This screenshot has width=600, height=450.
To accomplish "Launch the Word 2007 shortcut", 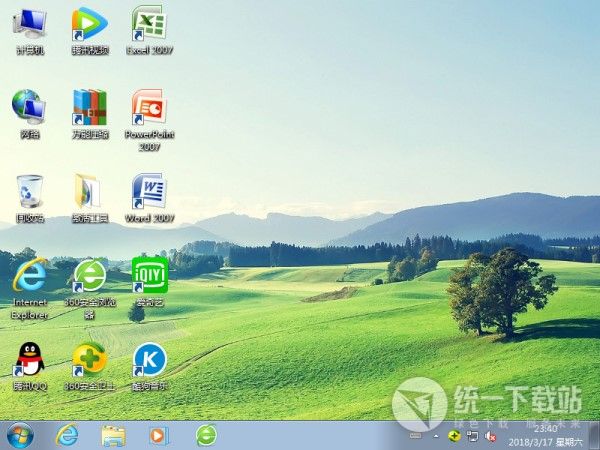I will [x=149, y=198].
